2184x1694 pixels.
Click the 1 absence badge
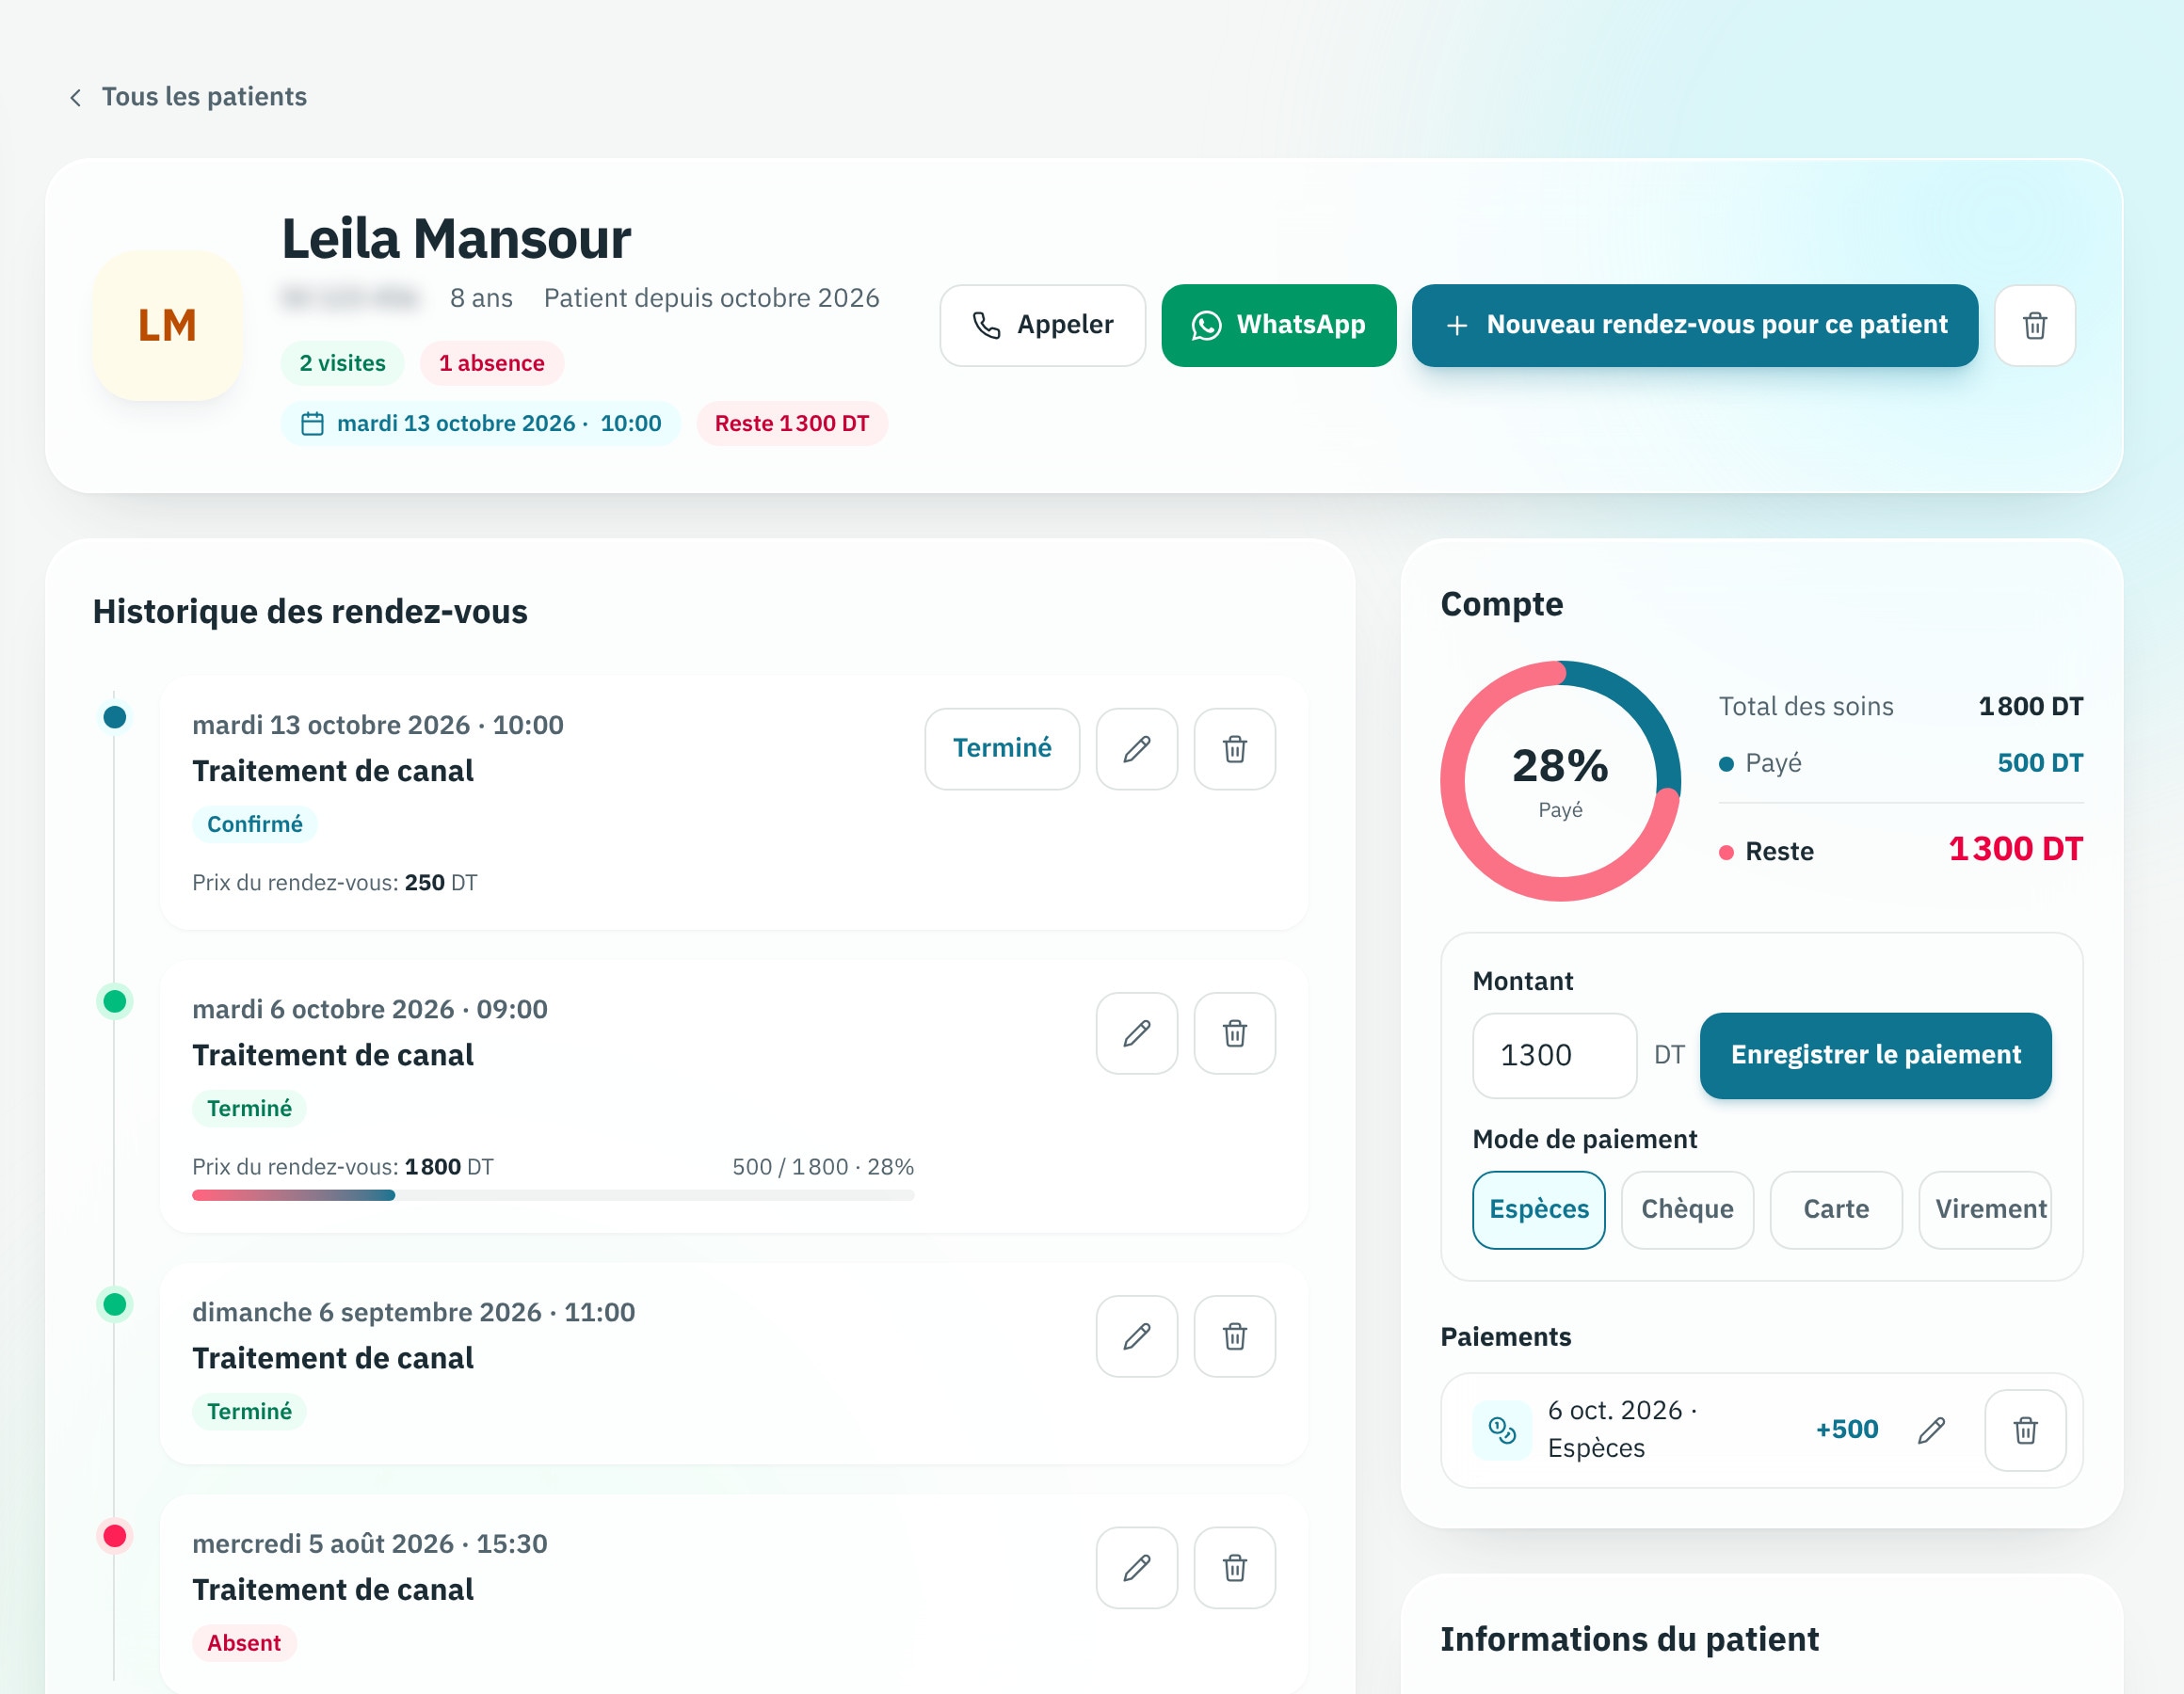point(491,363)
